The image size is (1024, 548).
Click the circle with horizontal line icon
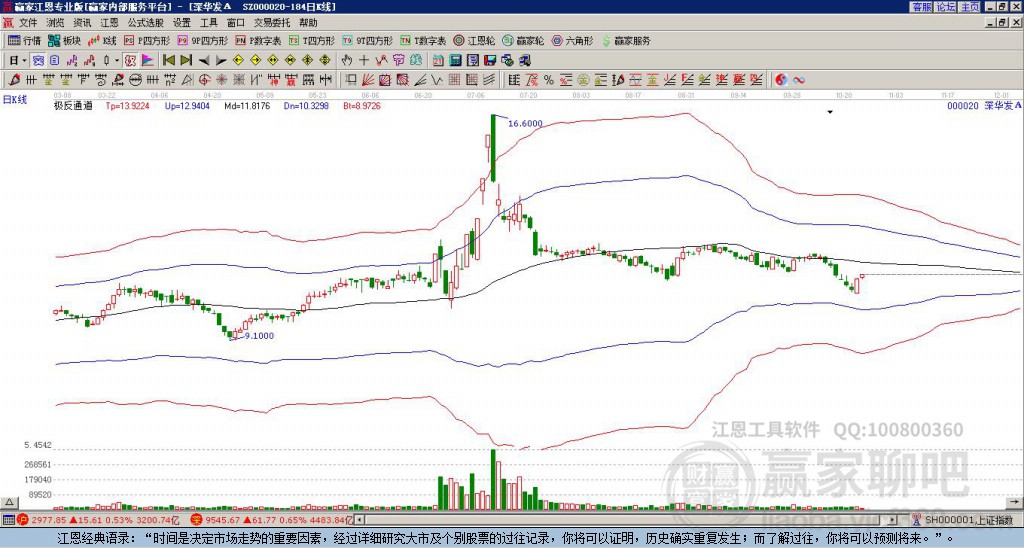pyautogui.click(x=135, y=80)
